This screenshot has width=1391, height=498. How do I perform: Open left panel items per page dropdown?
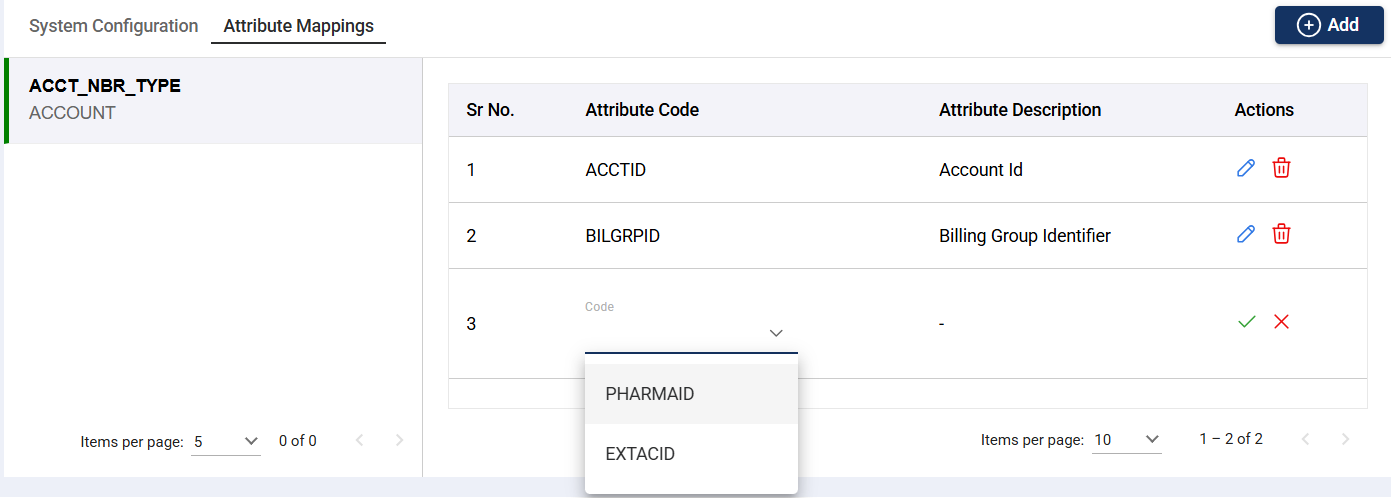pos(226,441)
